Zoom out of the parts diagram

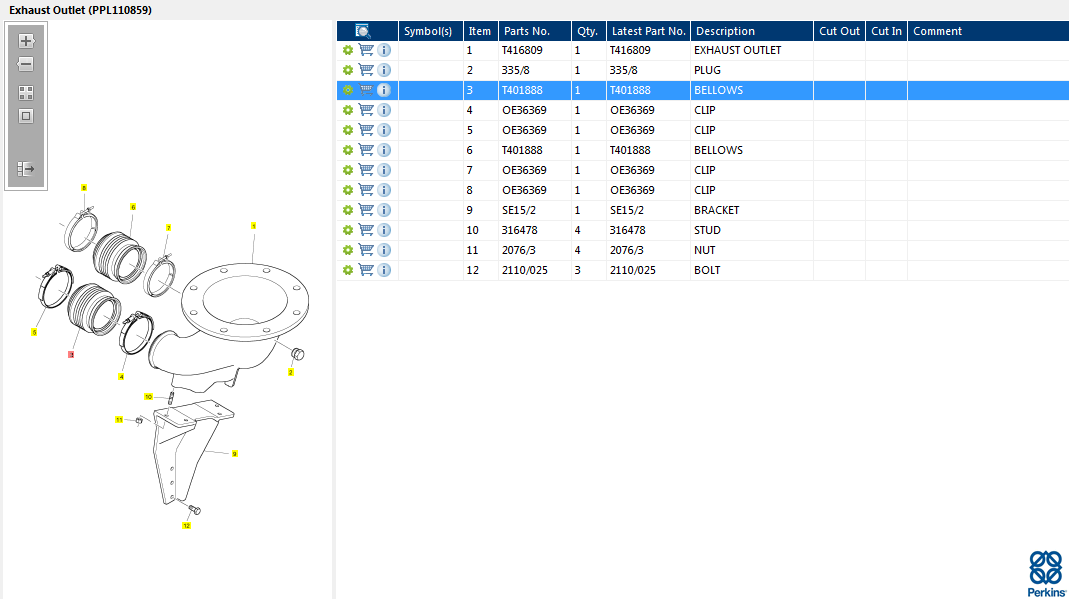26,65
